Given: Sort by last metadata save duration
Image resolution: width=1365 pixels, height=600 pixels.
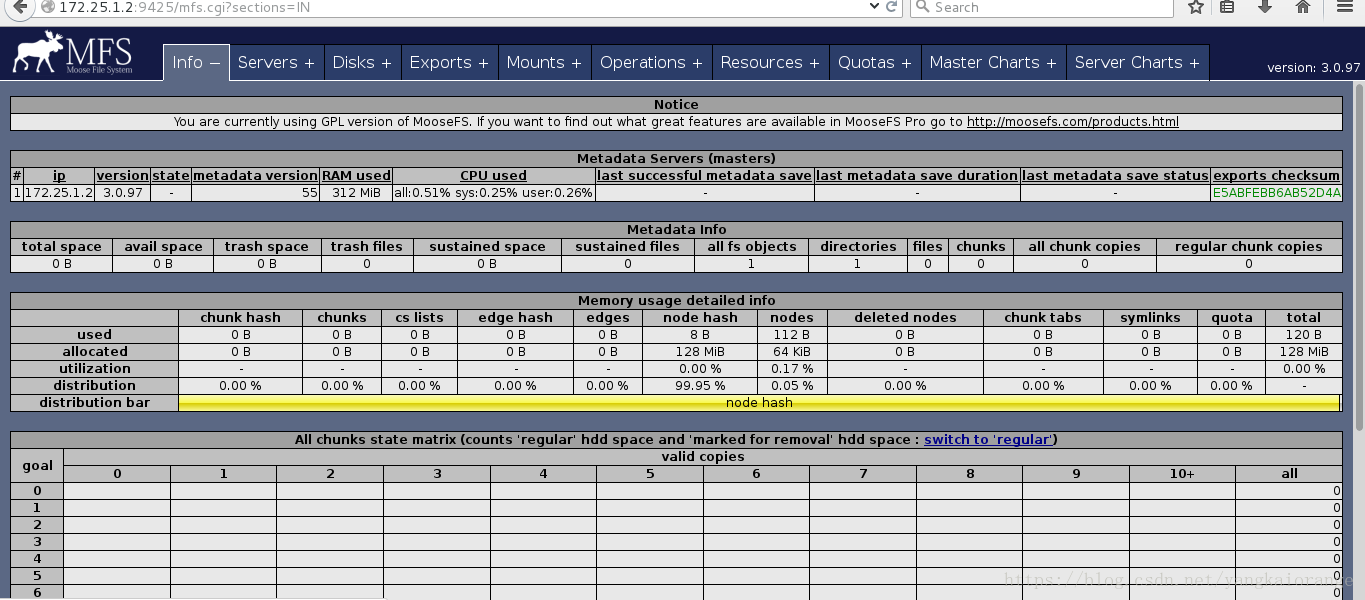Looking at the screenshot, I should (917, 175).
